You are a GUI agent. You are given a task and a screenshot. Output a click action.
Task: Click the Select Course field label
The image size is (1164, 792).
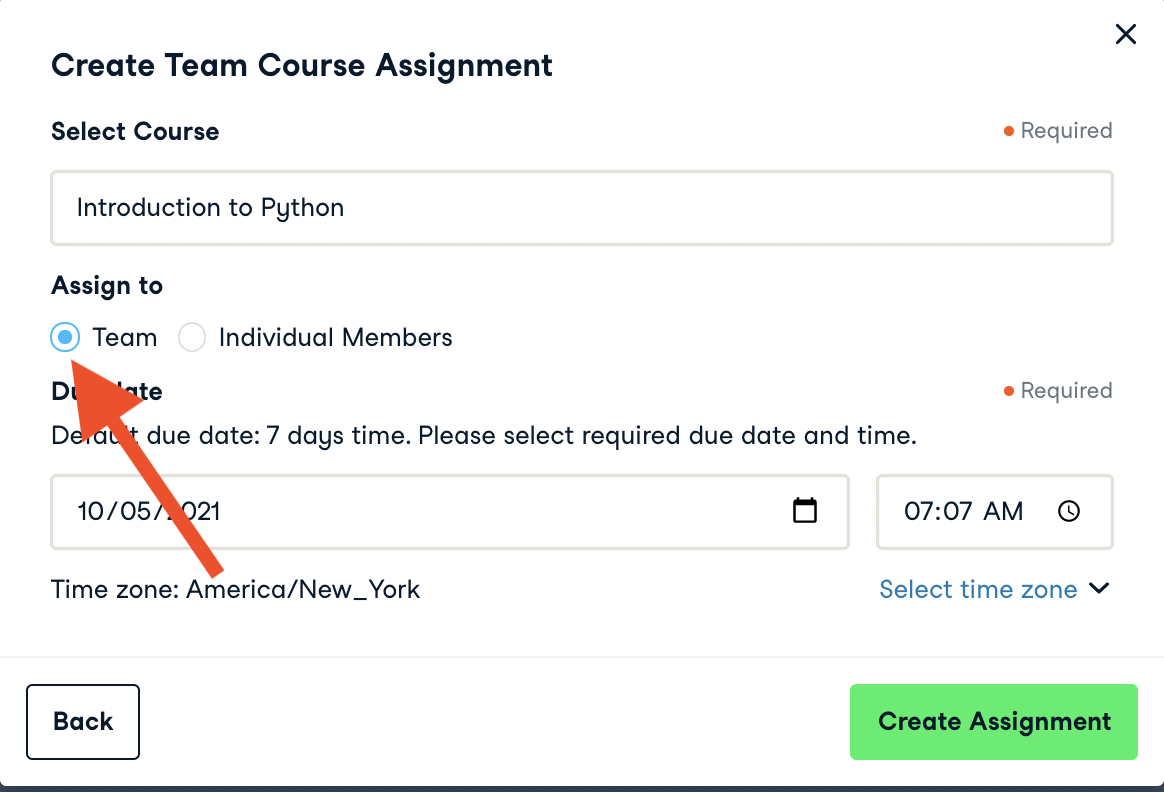[135, 132]
